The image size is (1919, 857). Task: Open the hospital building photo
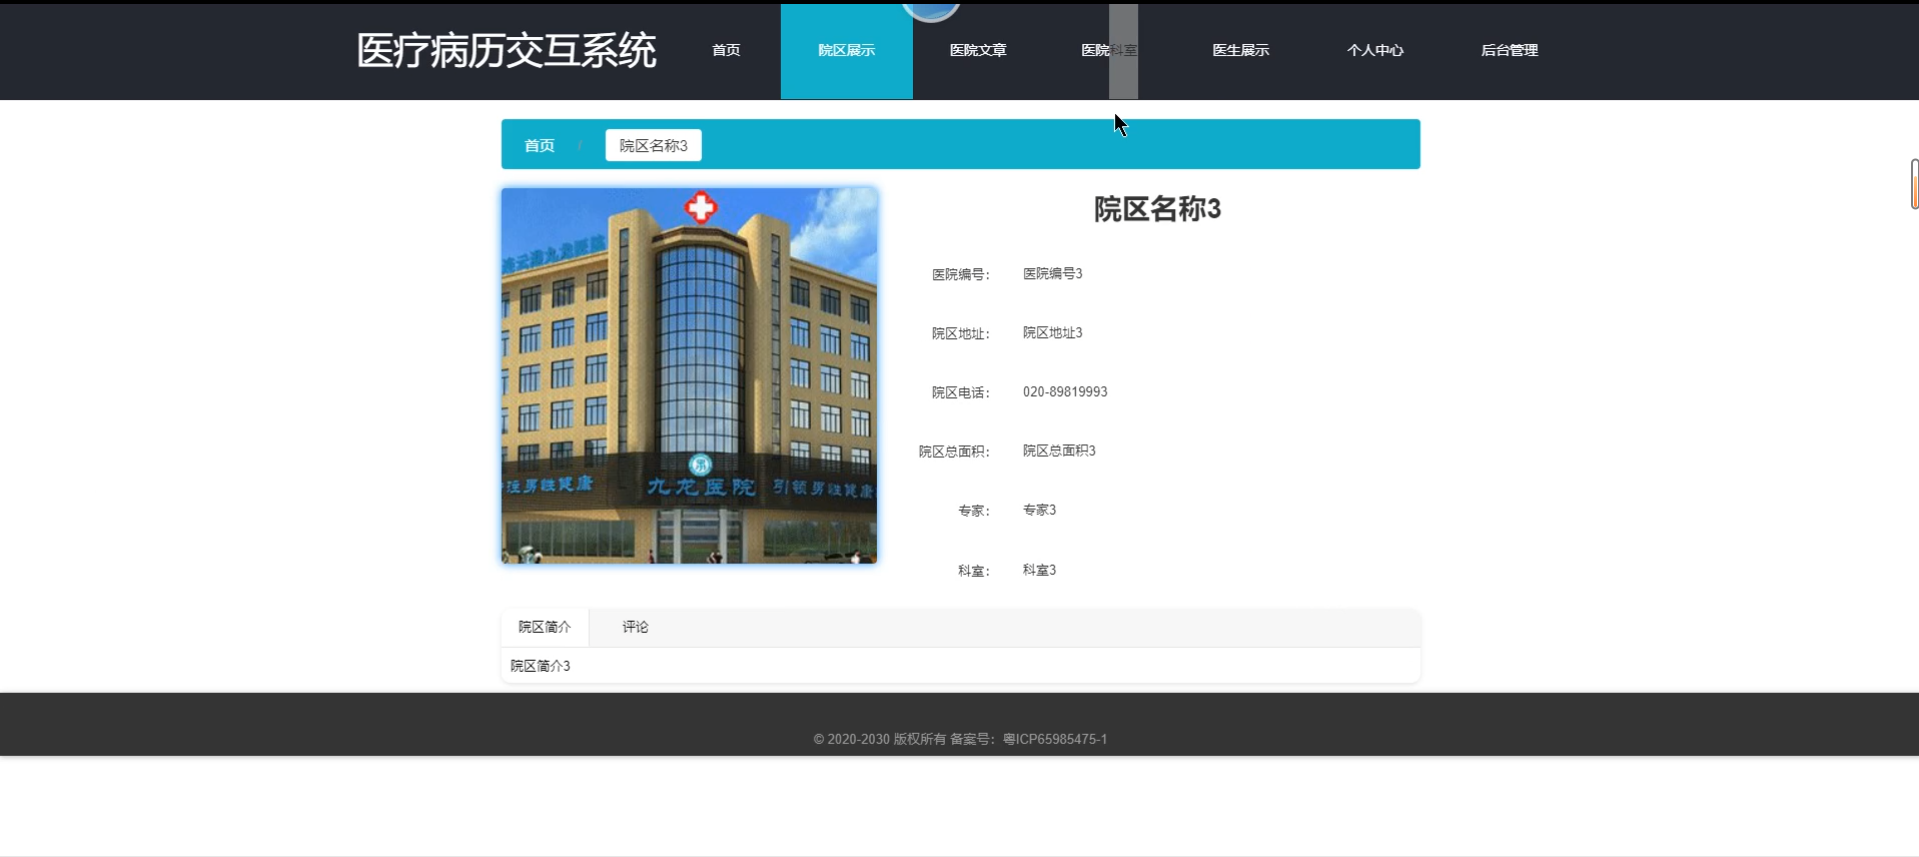689,375
